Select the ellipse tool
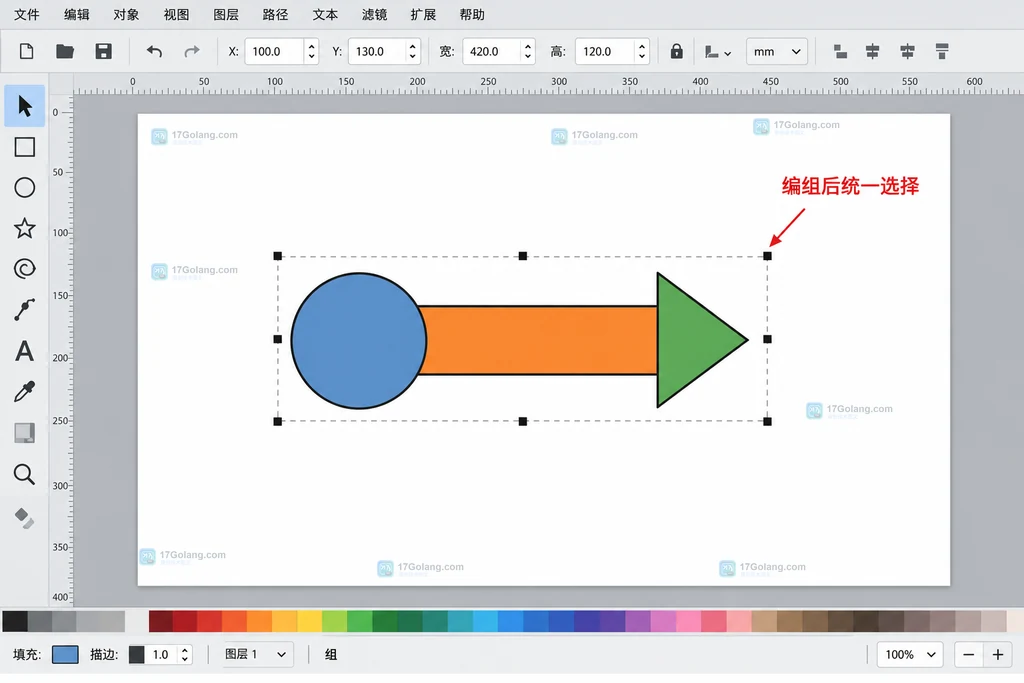 25,187
